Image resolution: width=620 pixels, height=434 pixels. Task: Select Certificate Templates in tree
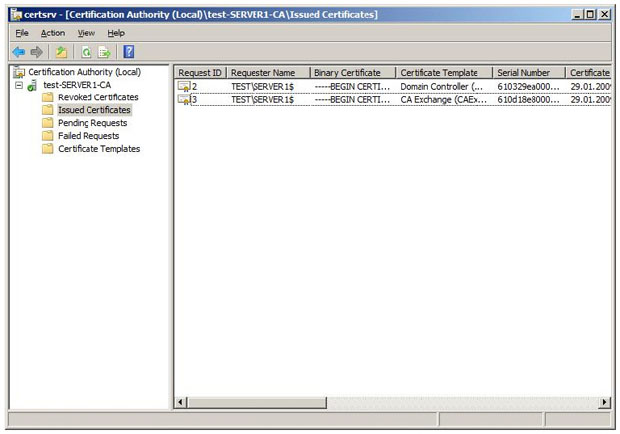(99, 149)
